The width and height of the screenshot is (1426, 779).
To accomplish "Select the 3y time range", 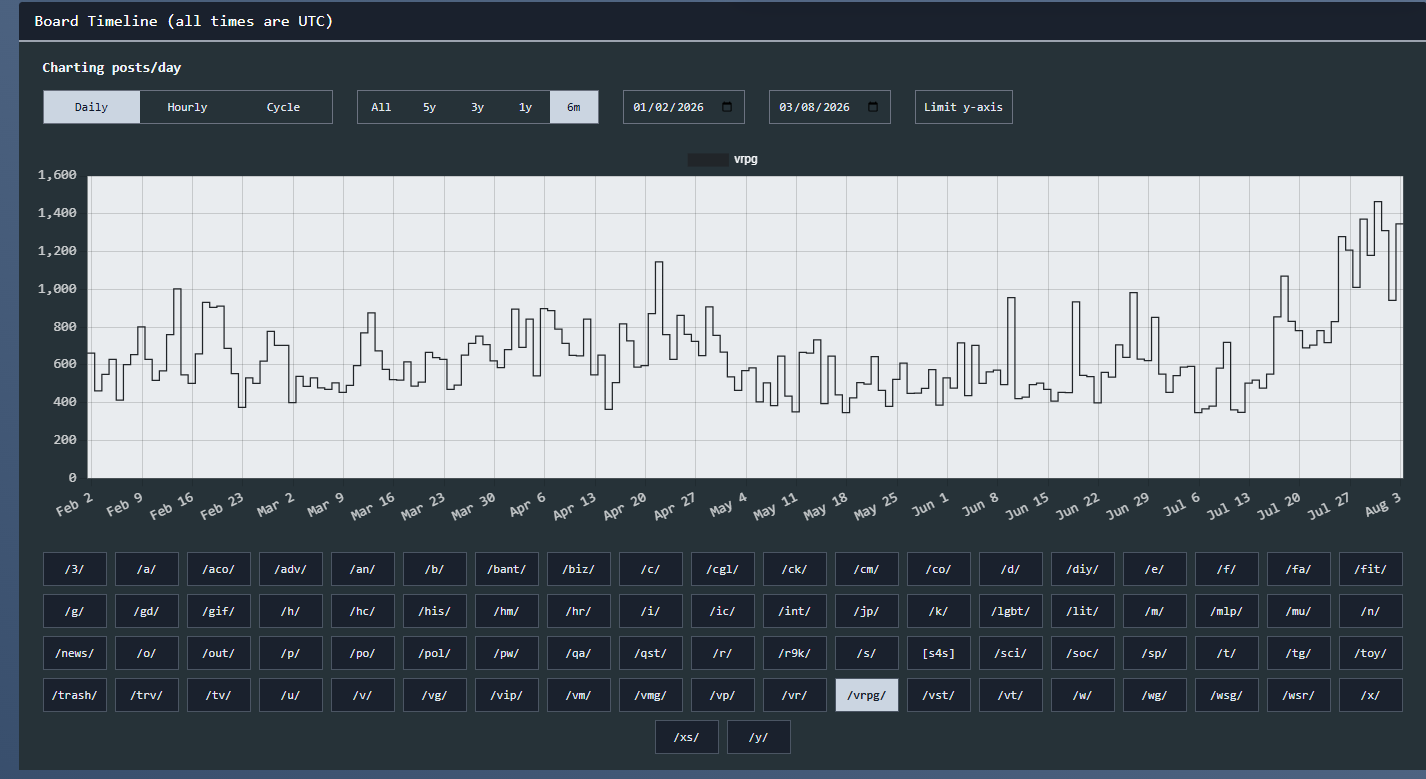I will click(478, 107).
